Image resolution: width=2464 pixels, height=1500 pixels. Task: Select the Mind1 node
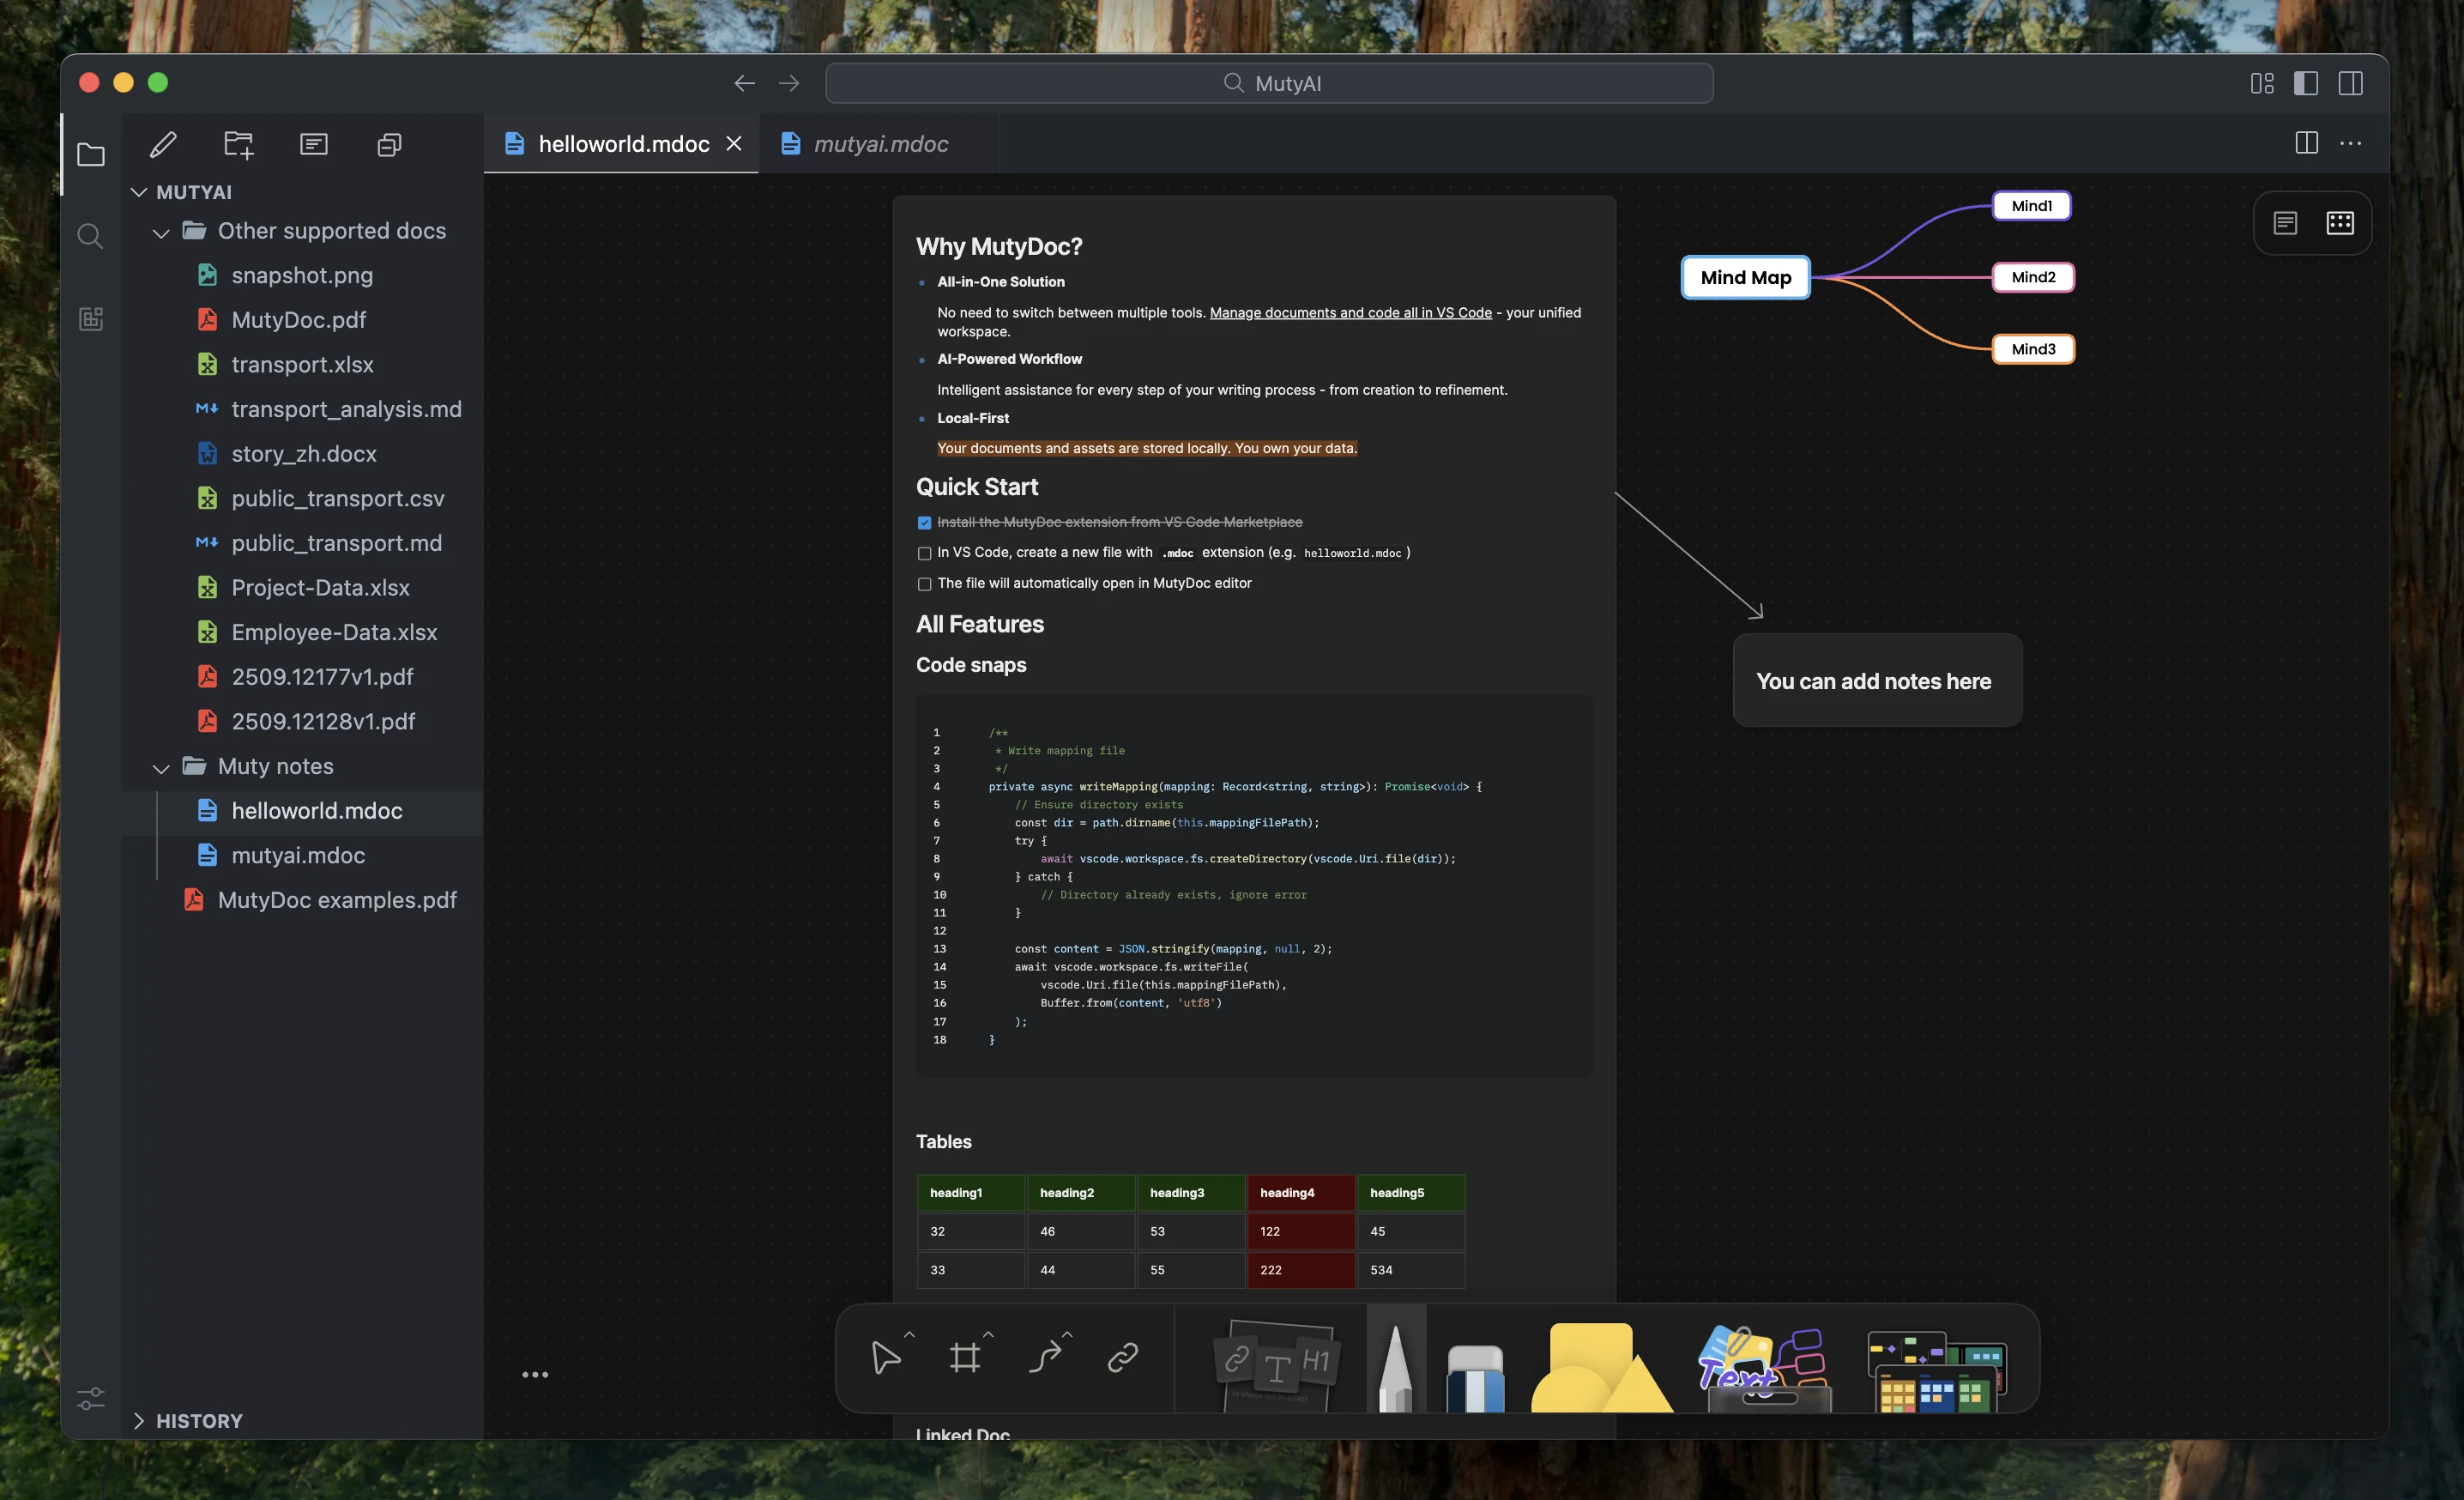click(2031, 206)
